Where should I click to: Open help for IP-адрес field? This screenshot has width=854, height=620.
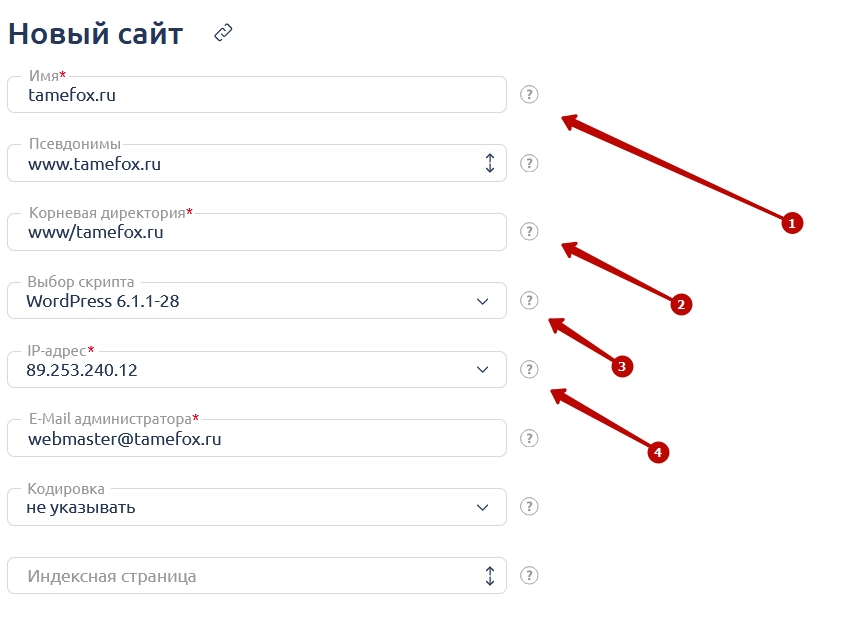click(529, 369)
